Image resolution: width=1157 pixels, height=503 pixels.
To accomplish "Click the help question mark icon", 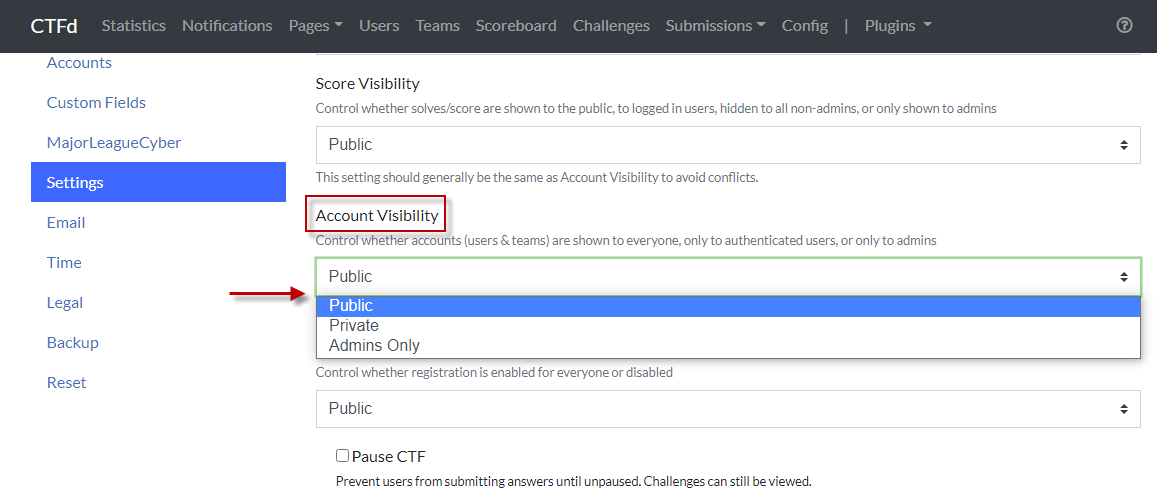I will (x=1124, y=26).
